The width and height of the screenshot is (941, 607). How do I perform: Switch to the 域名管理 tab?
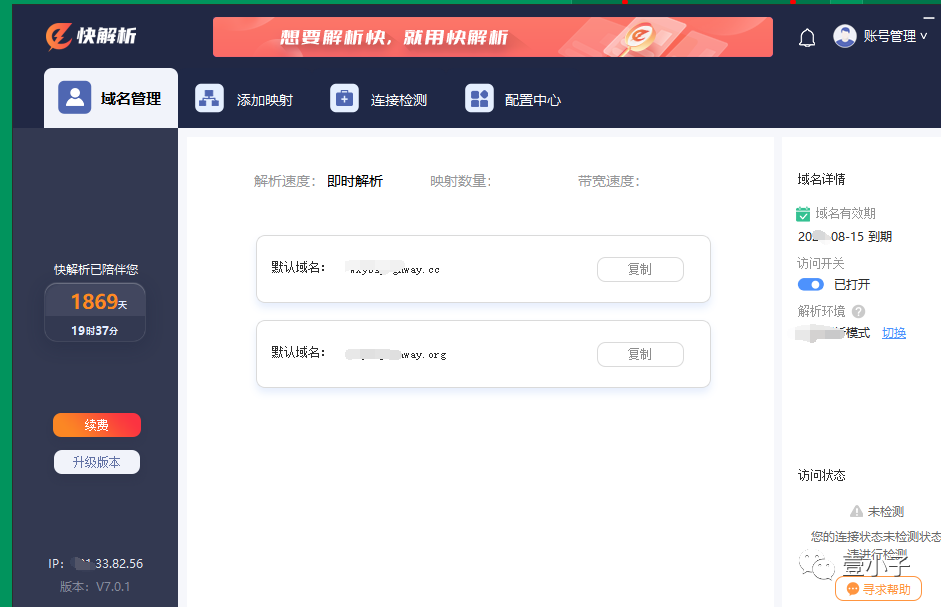(x=111, y=98)
